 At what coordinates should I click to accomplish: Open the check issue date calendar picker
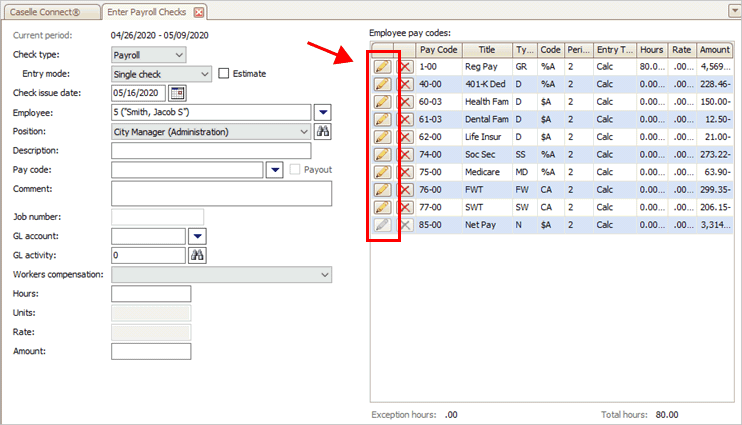click(x=177, y=93)
